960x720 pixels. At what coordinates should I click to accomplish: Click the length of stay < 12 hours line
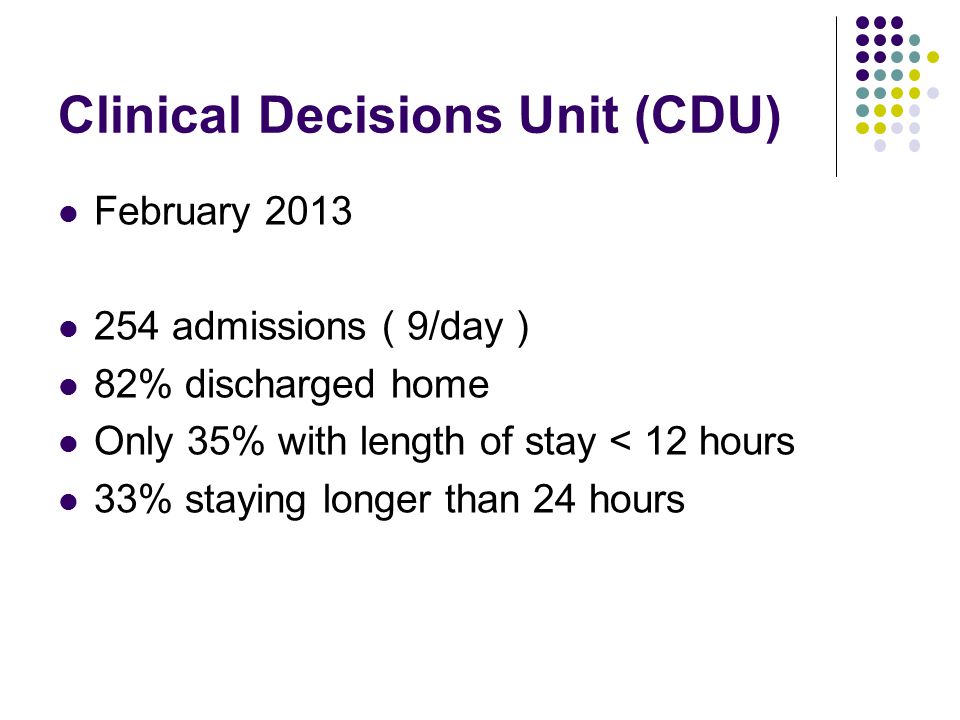click(444, 442)
